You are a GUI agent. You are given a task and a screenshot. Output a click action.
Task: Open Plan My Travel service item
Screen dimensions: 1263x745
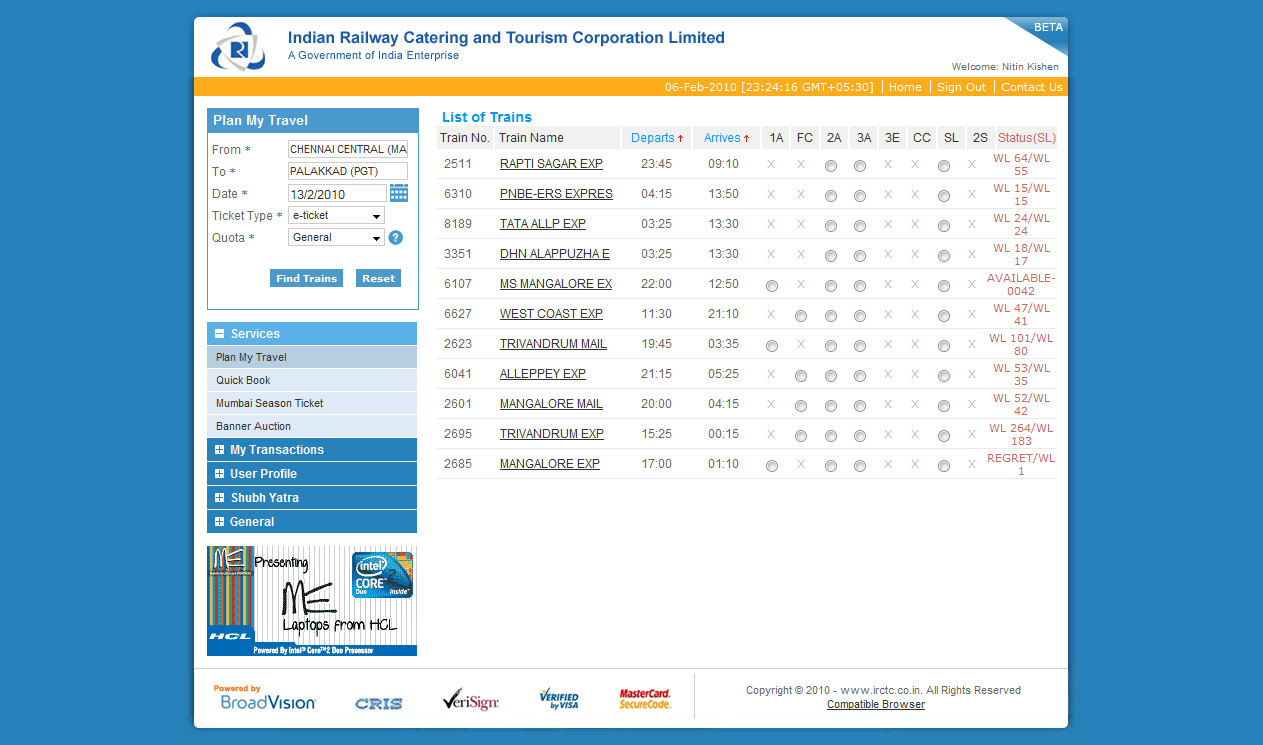[x=312, y=357]
